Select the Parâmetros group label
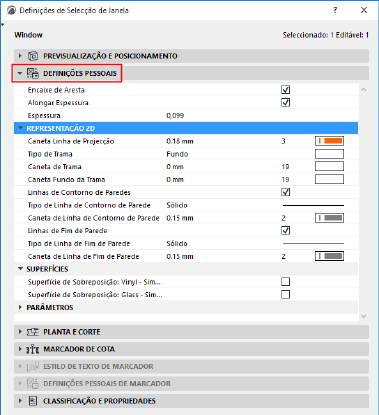Screen dimensions: 379x415 pyautogui.click(x=50, y=307)
